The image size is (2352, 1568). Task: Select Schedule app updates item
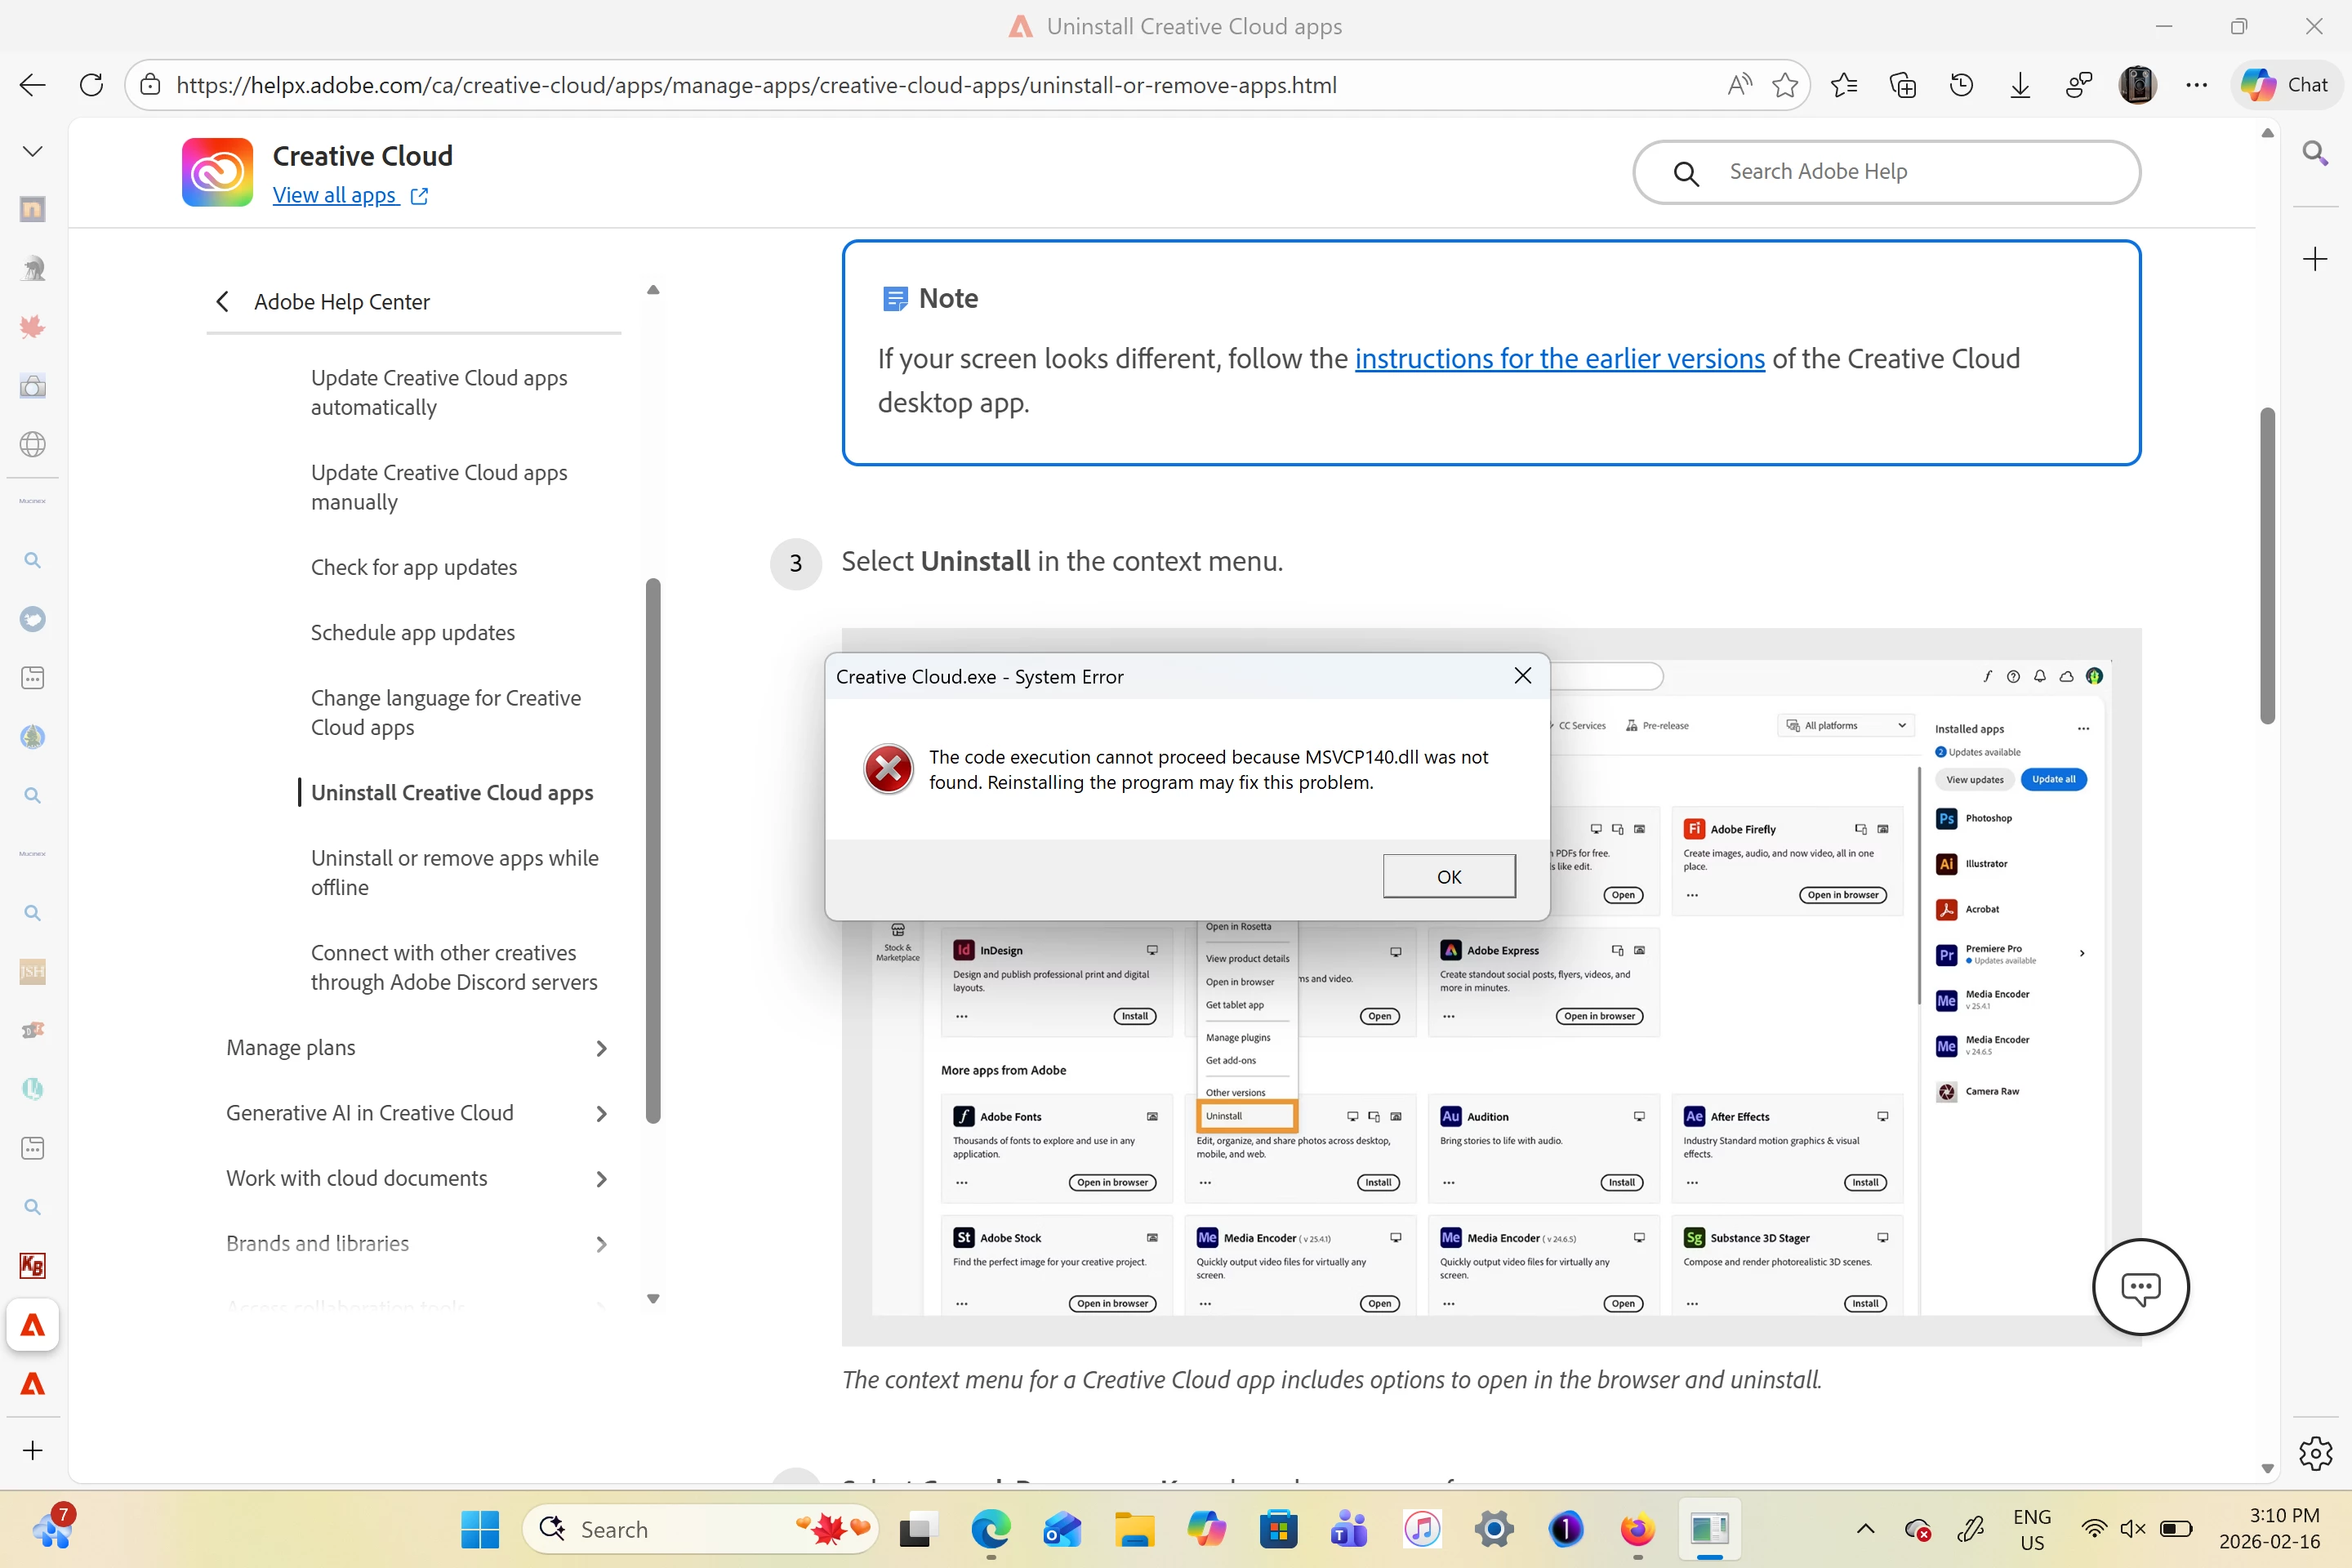point(412,632)
